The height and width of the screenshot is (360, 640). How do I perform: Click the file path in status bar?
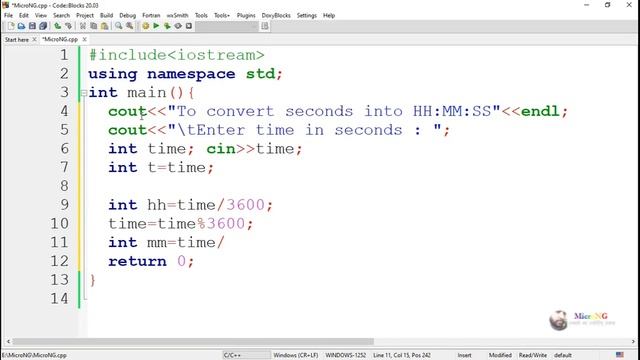click(x=34, y=356)
